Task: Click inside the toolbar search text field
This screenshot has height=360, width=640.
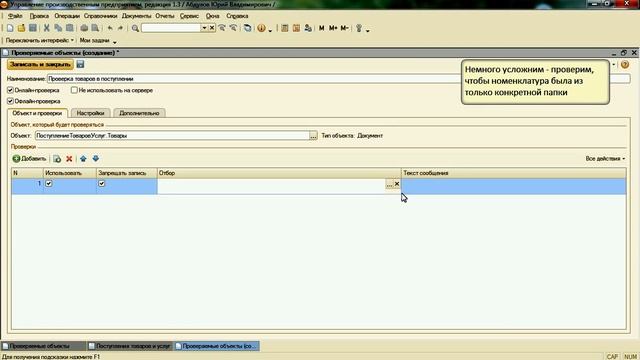Action: (171, 28)
